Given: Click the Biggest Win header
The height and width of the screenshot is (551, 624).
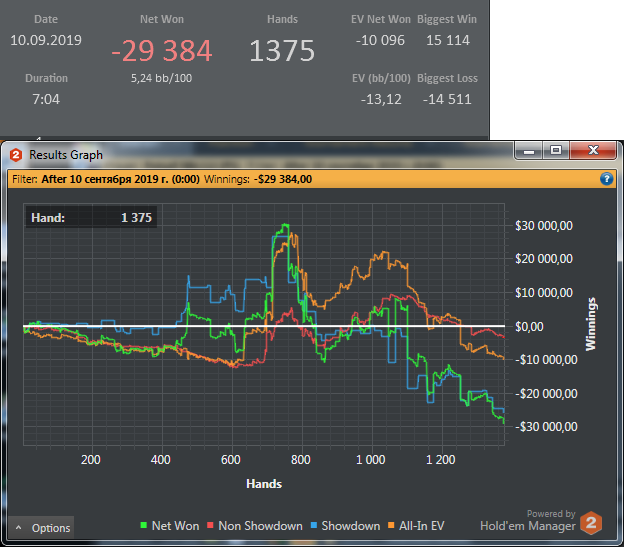Looking at the screenshot, I should pos(447,19).
